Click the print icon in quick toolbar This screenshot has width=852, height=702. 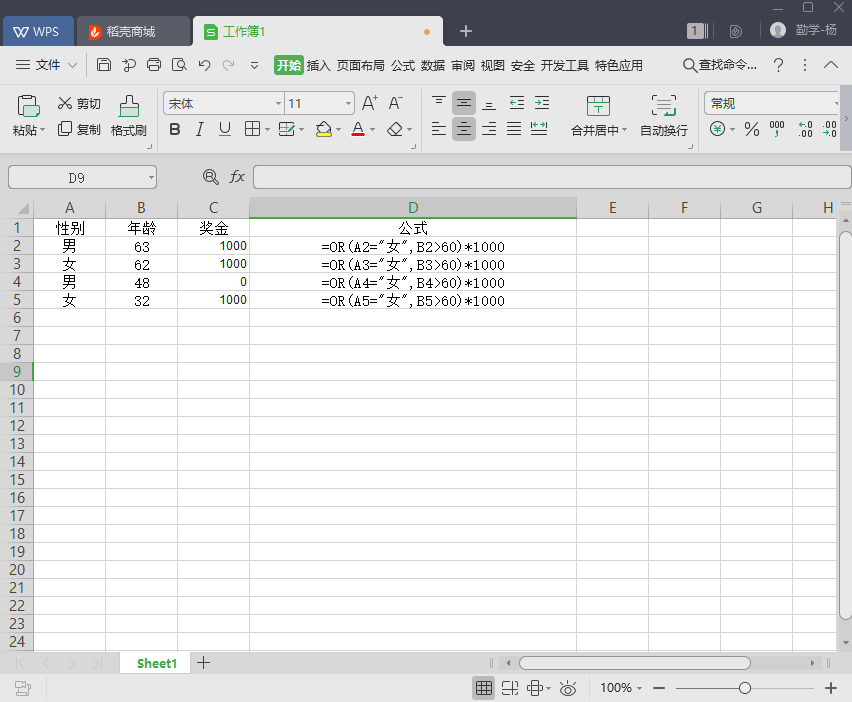click(x=154, y=65)
